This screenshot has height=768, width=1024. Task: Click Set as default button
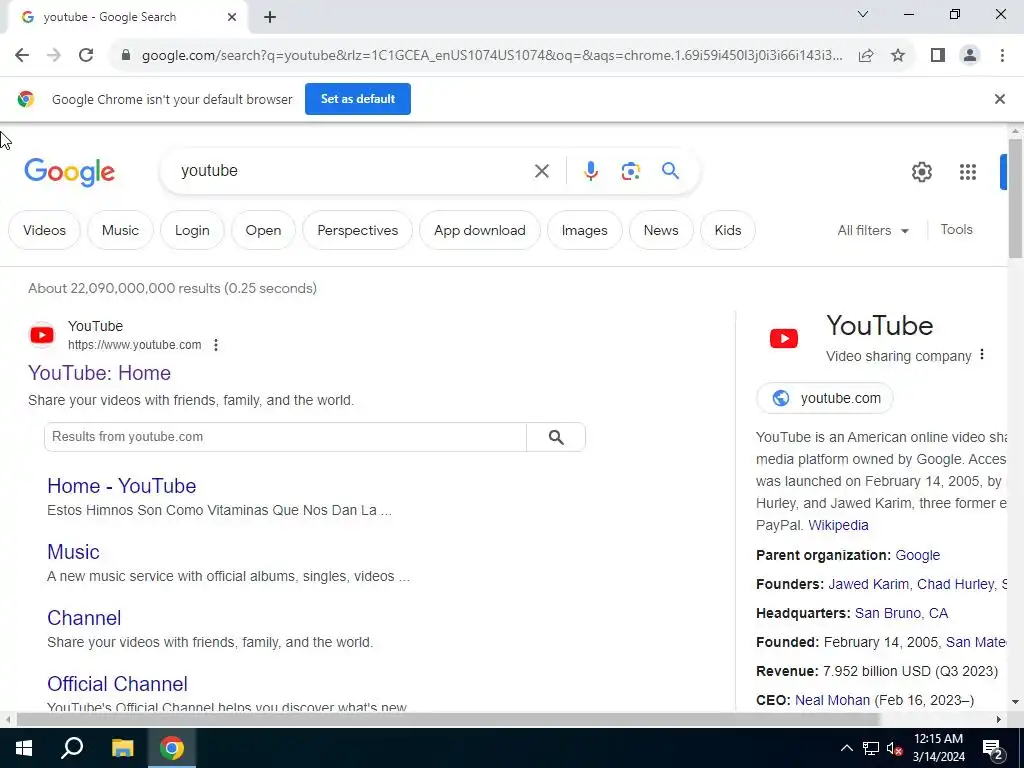coord(358,99)
